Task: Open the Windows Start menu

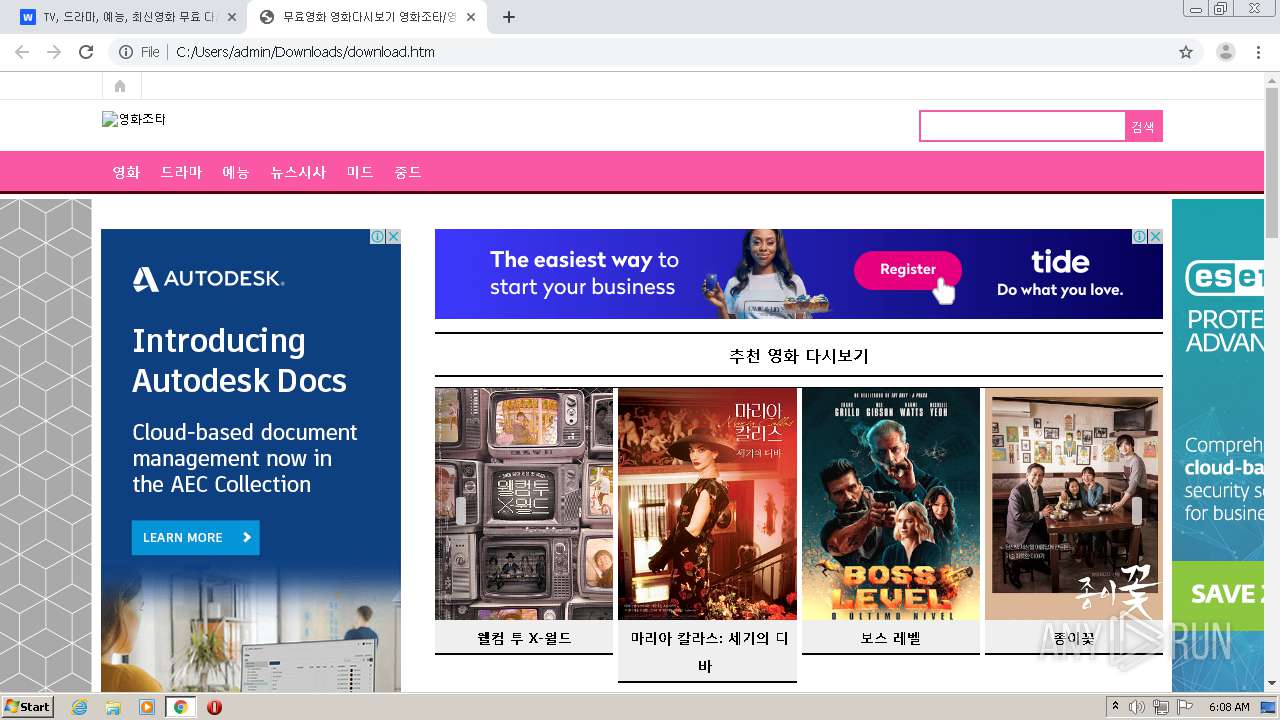Action: (x=27, y=707)
